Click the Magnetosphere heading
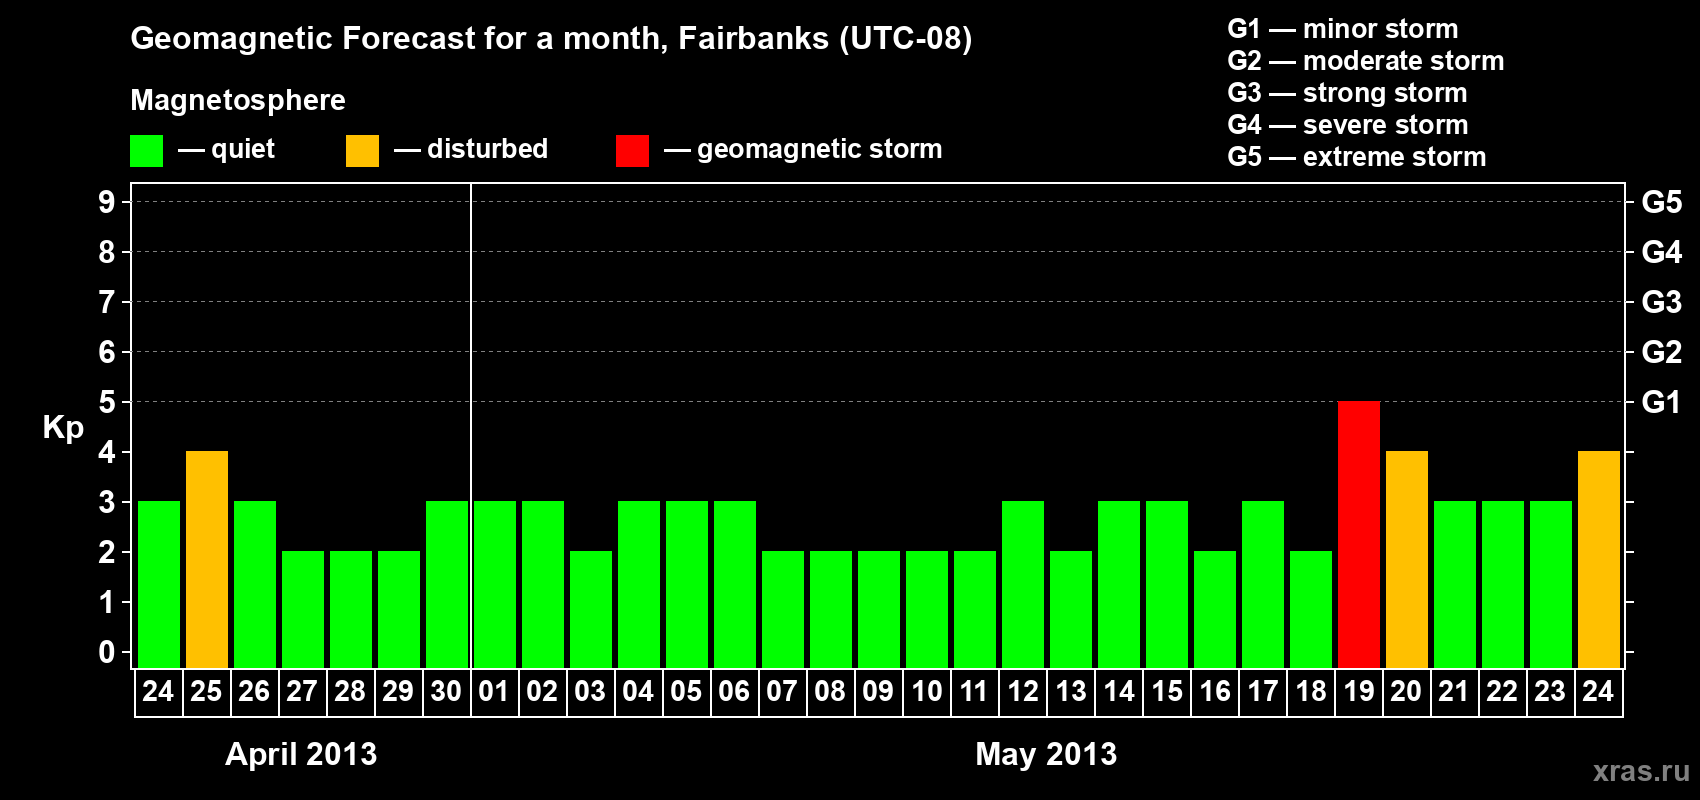The height and width of the screenshot is (800, 1700). 238,100
